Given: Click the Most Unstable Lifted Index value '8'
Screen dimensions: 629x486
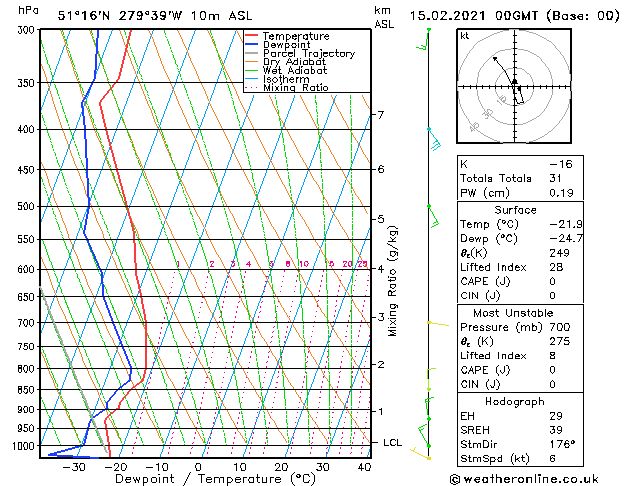Looking at the screenshot, I should (552, 356).
